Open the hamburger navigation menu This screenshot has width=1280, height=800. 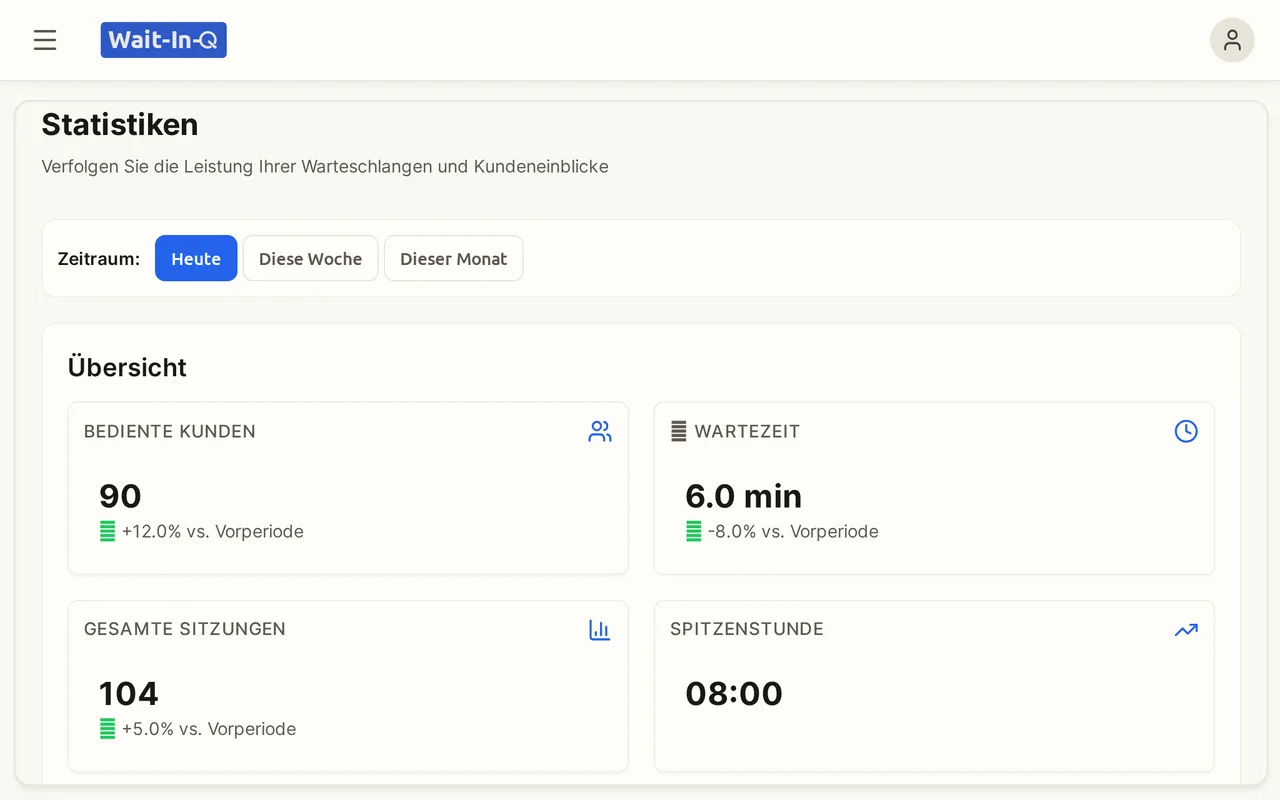coord(45,40)
